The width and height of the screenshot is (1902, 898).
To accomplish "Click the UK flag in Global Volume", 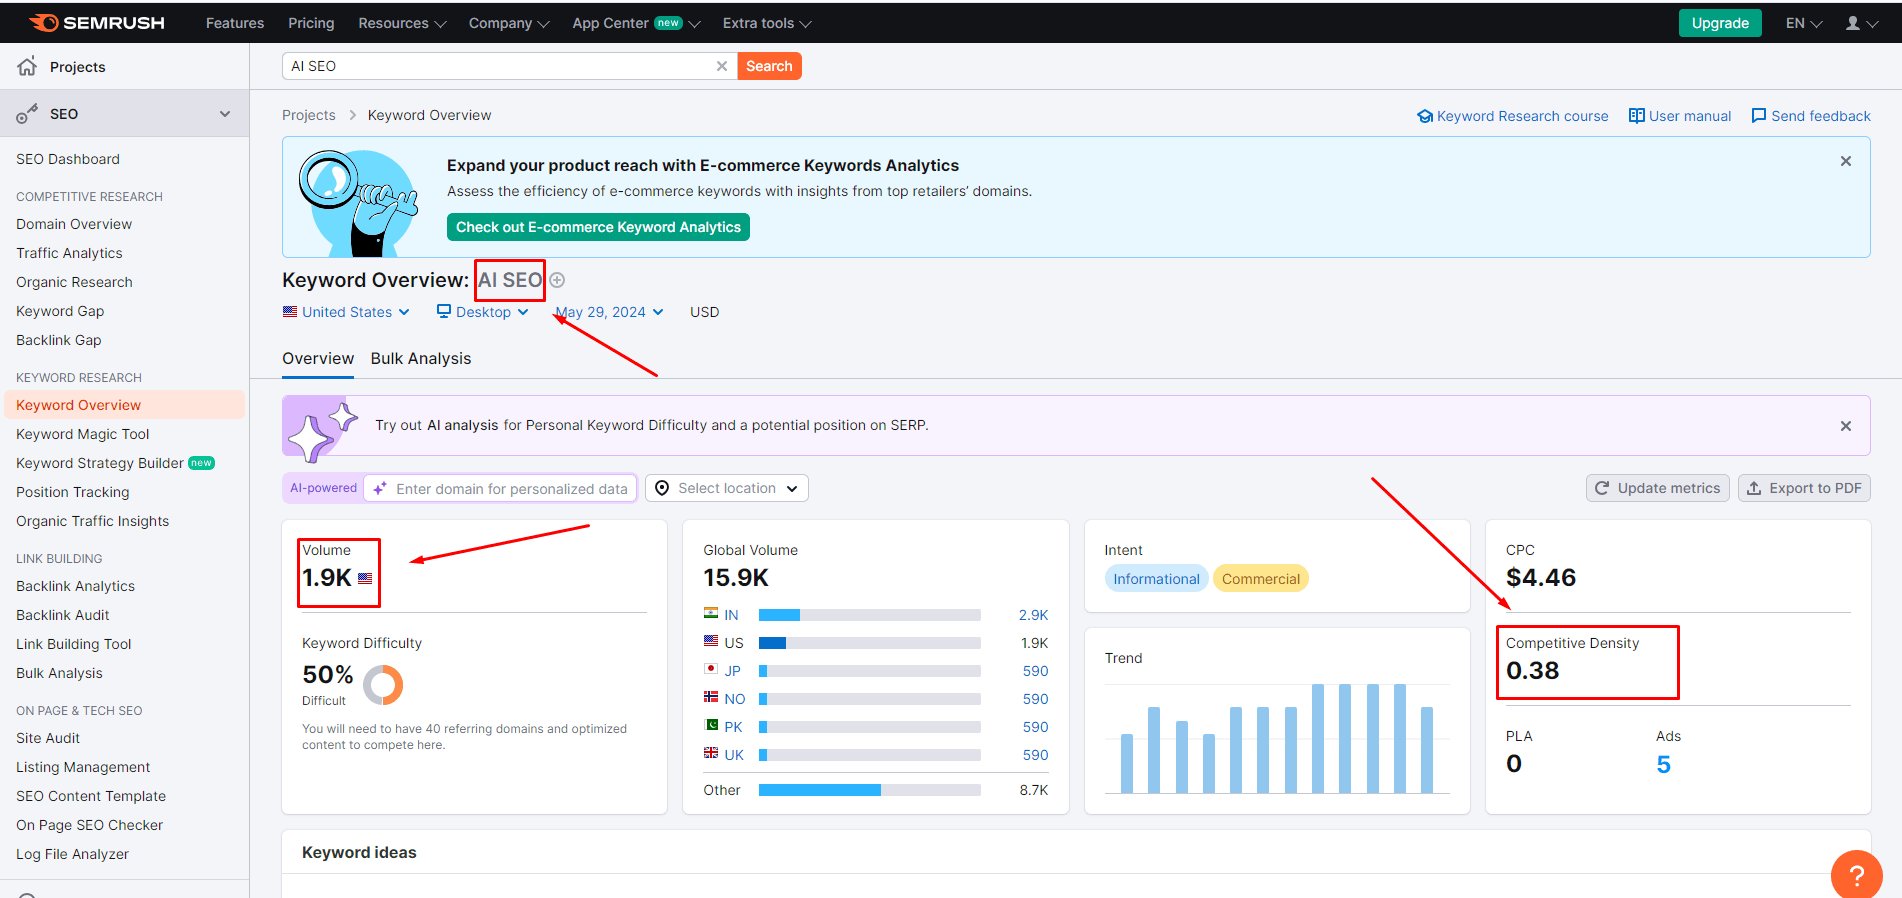I will point(711,753).
